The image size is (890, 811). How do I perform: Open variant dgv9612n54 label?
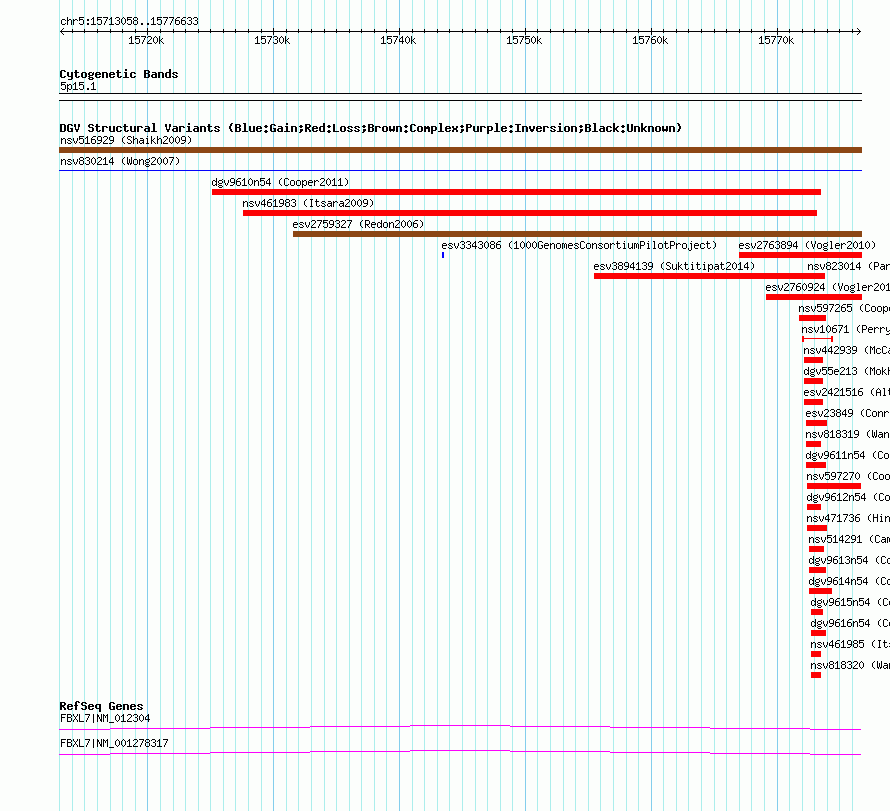click(x=848, y=497)
